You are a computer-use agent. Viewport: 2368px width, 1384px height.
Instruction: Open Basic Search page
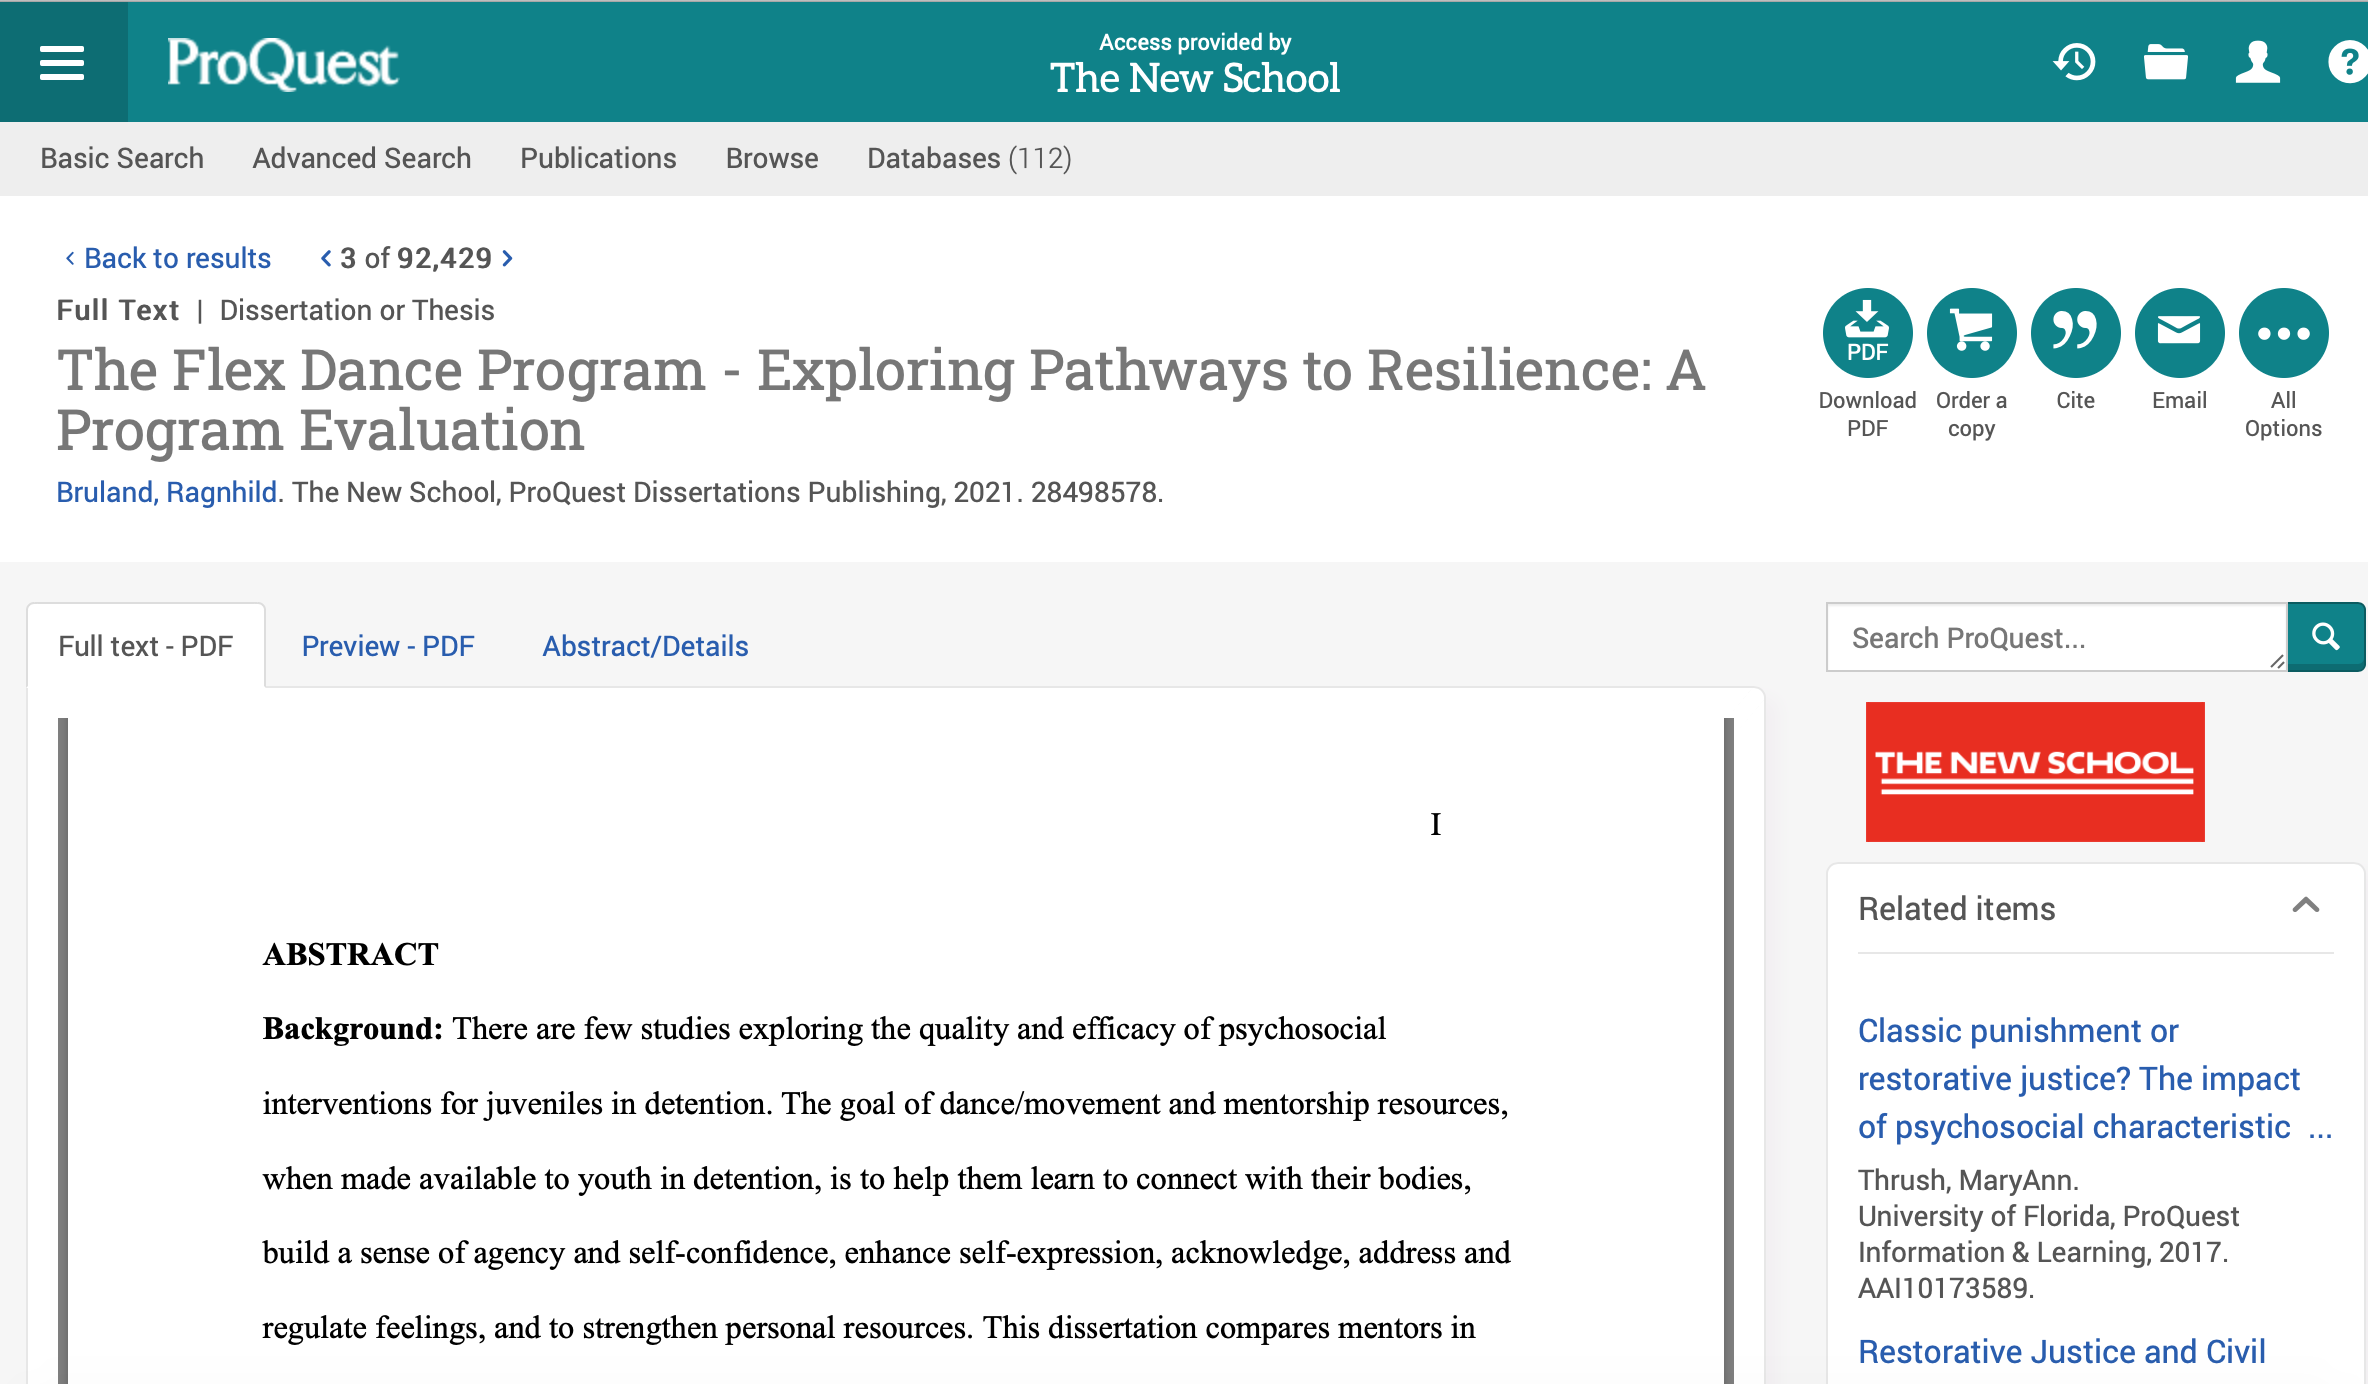coord(122,158)
